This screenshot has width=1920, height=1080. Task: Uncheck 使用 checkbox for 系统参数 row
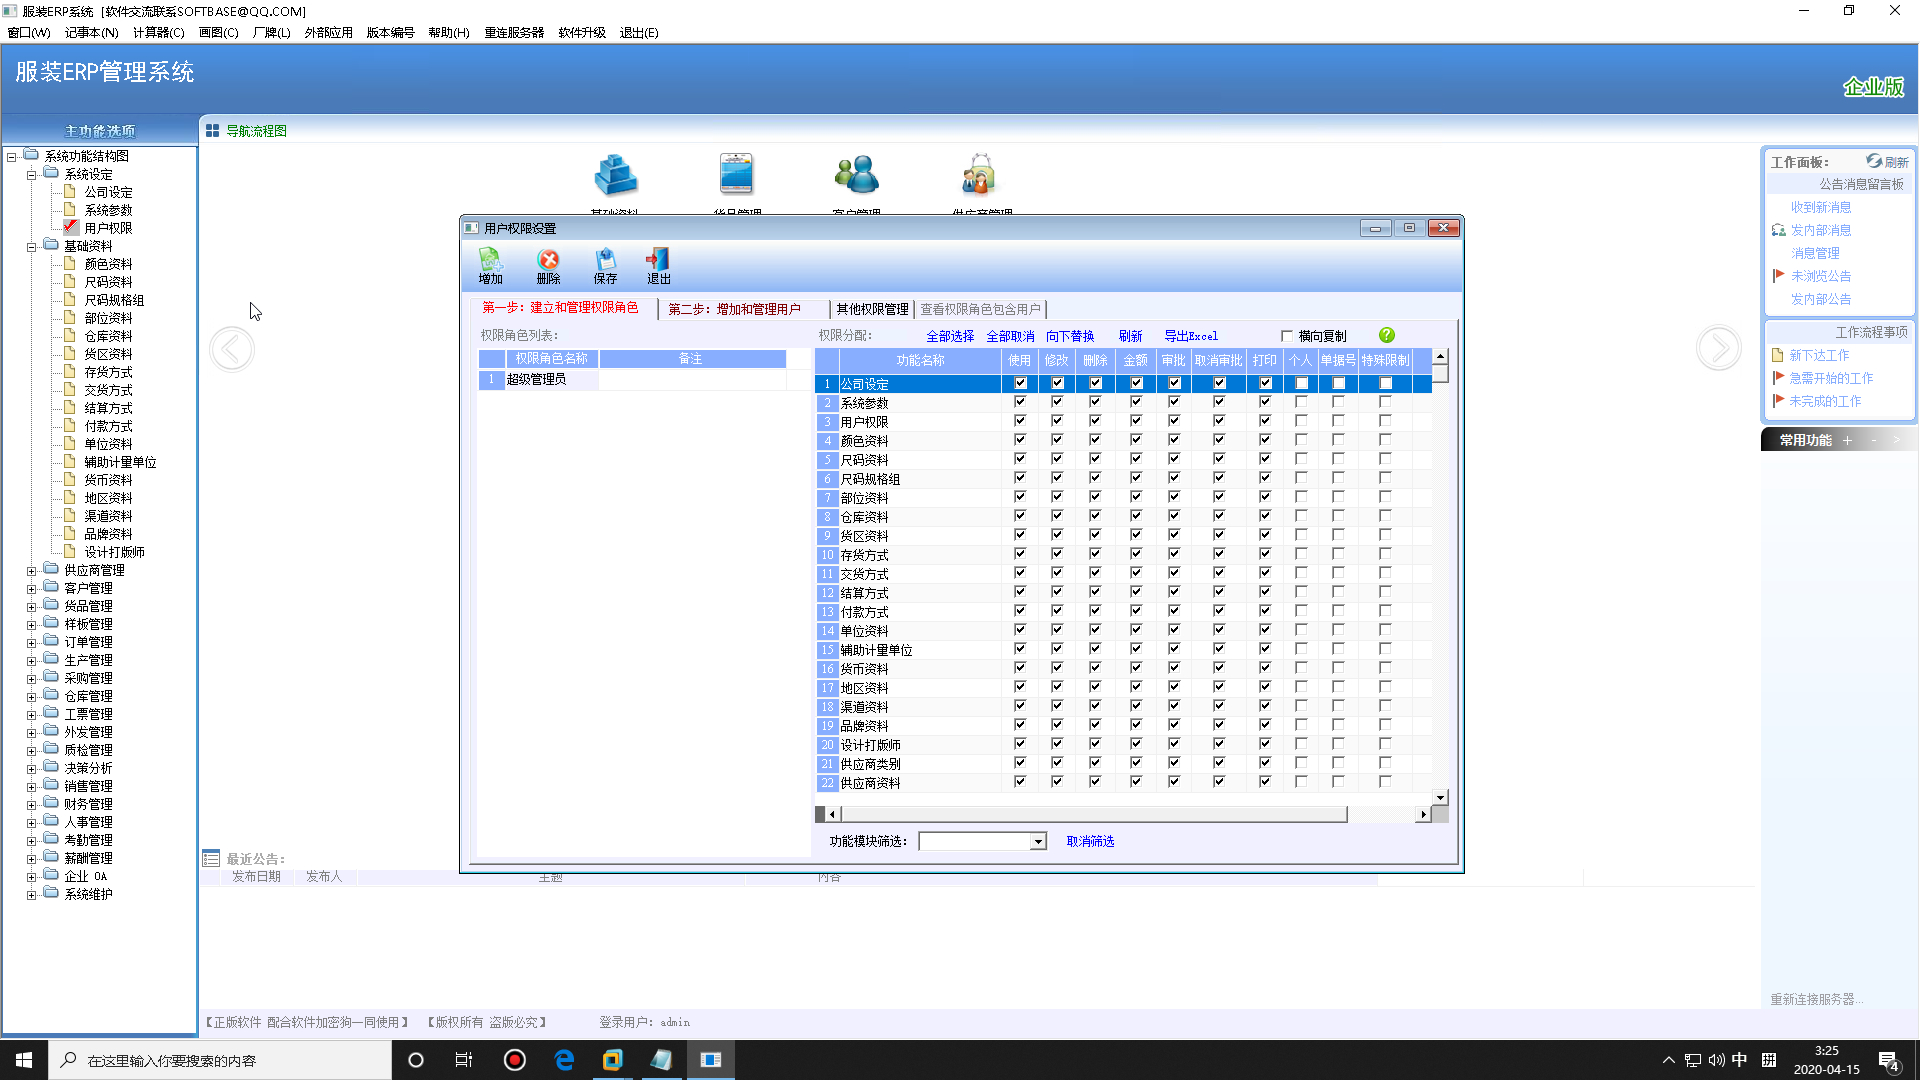(1020, 402)
